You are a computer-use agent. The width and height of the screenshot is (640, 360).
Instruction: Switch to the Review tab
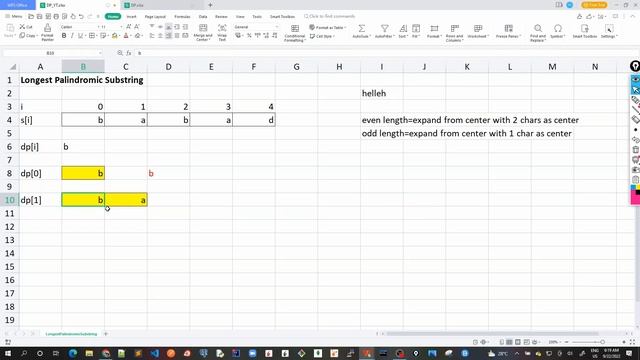click(x=221, y=17)
